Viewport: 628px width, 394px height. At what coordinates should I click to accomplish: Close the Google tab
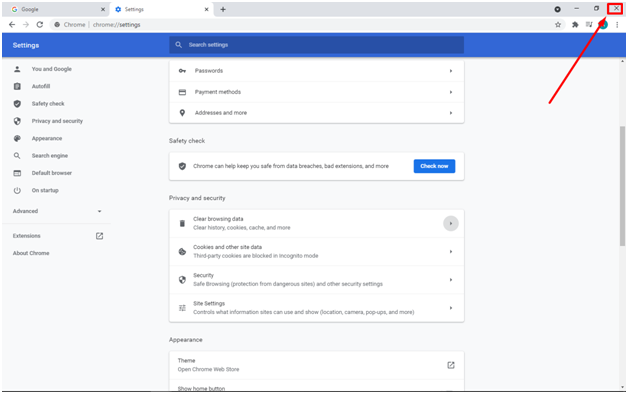tap(103, 9)
